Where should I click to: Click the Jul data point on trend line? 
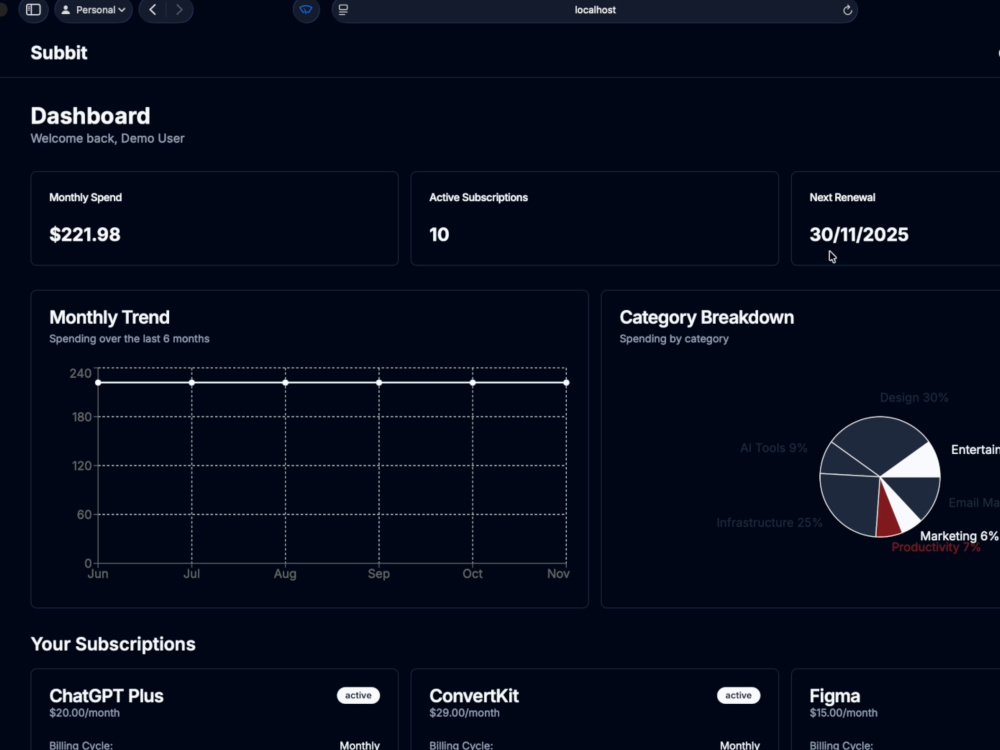[192, 383]
